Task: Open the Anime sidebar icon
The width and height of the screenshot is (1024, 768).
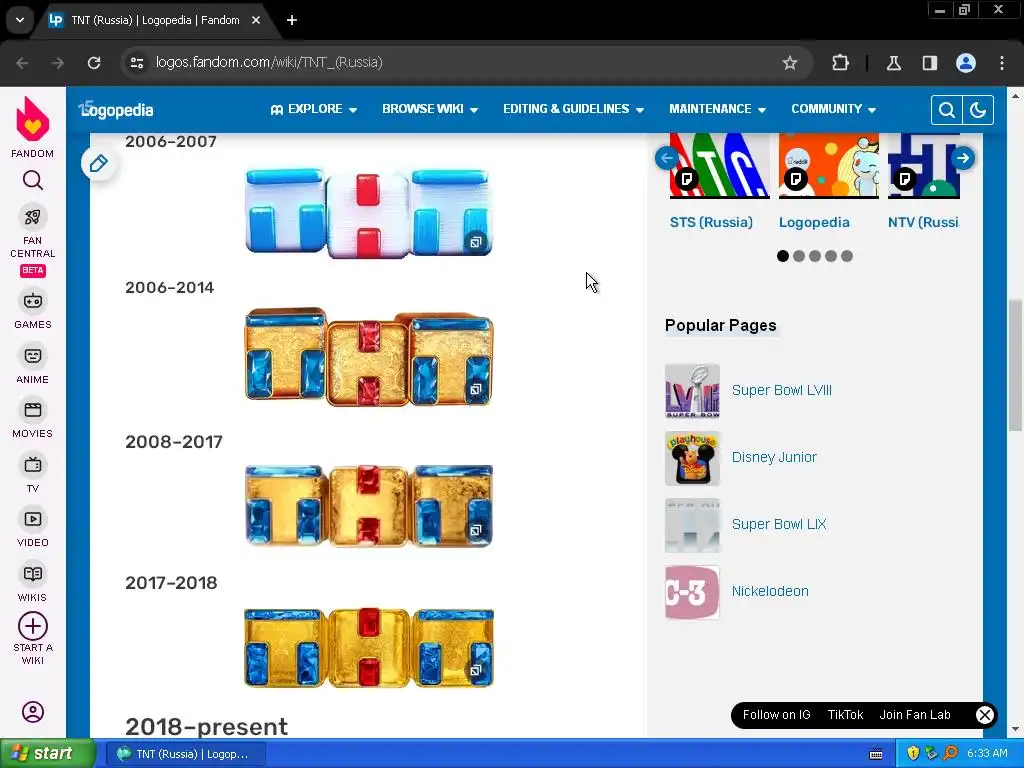Action: [33, 356]
